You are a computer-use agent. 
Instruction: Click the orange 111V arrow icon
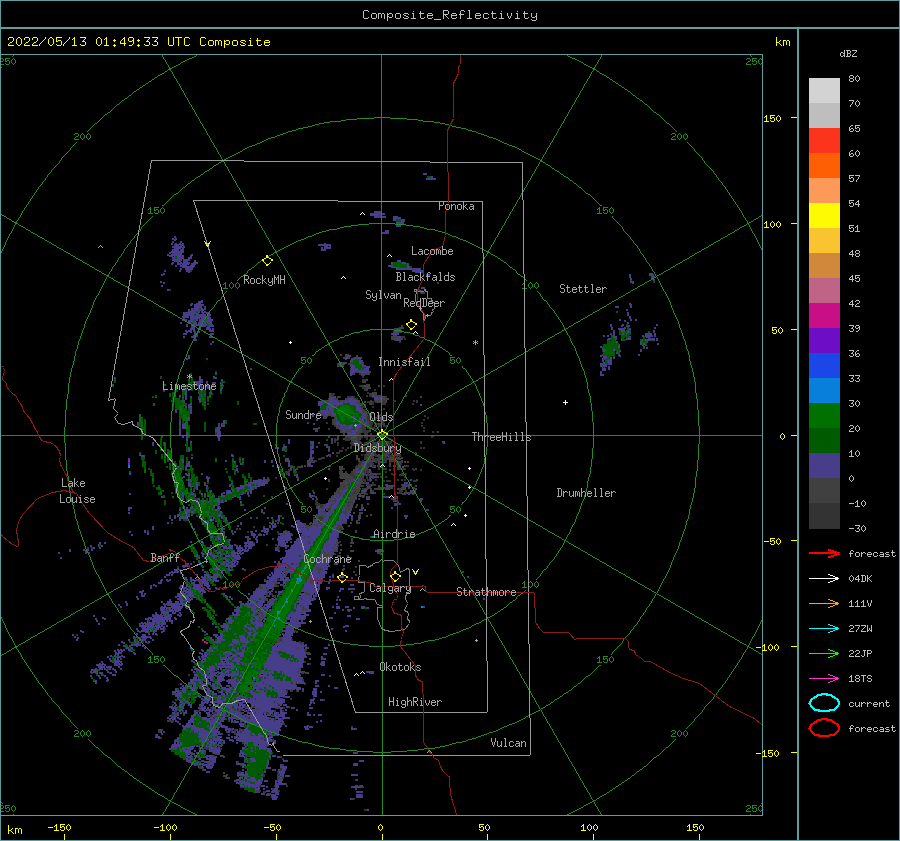[824, 603]
